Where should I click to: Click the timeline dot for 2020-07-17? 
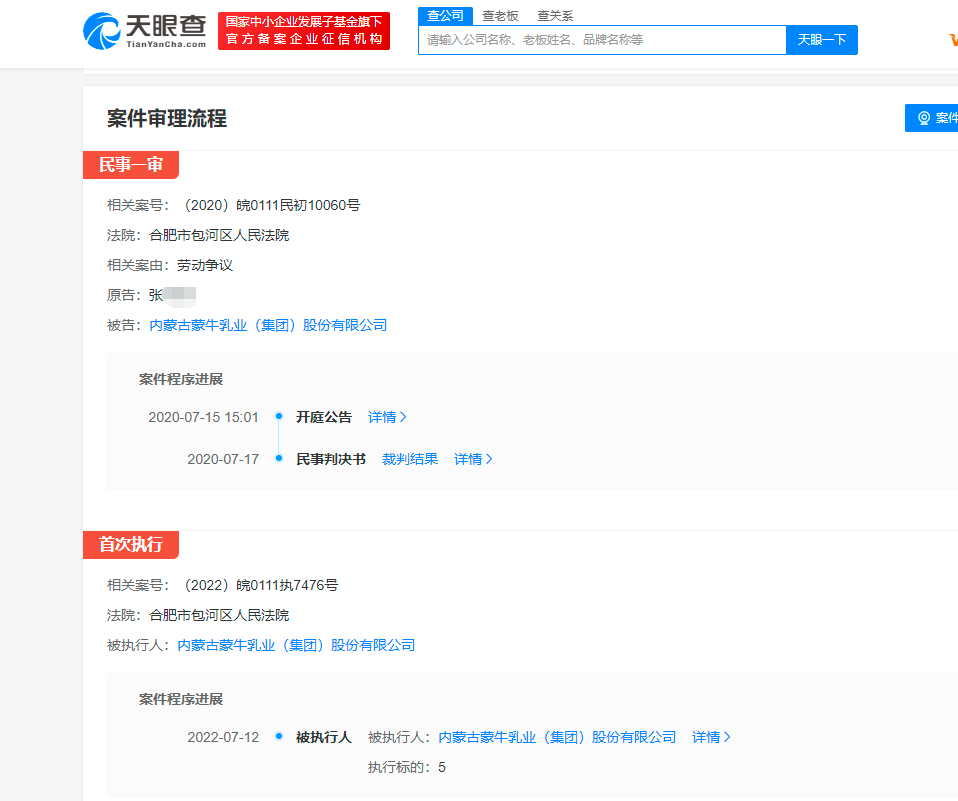click(x=279, y=459)
